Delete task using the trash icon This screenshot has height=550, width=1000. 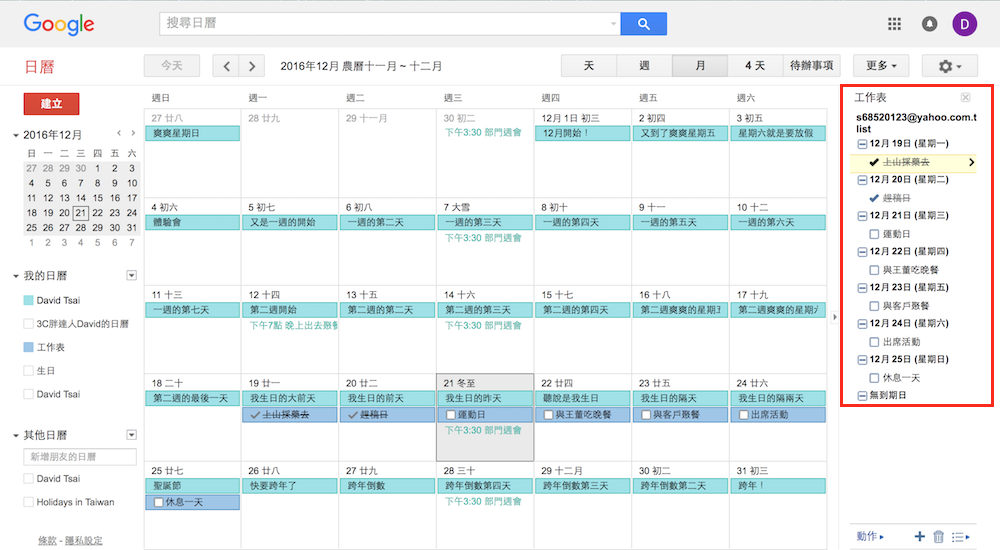pos(938,537)
